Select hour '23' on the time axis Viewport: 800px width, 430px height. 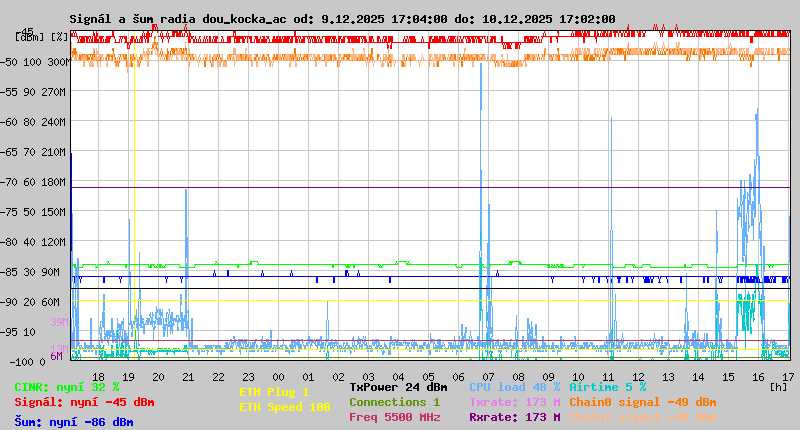(248, 377)
